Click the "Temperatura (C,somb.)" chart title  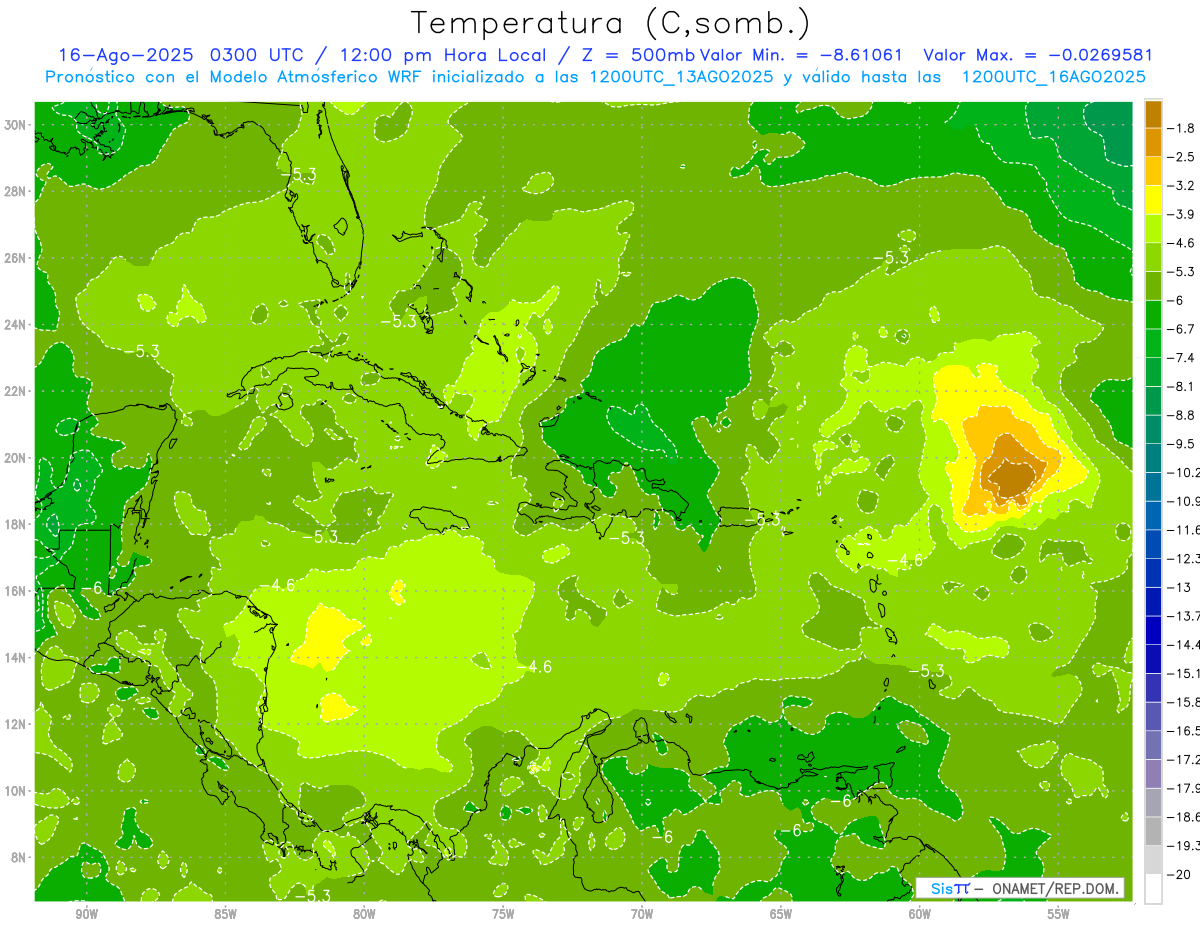[x=610, y=24]
